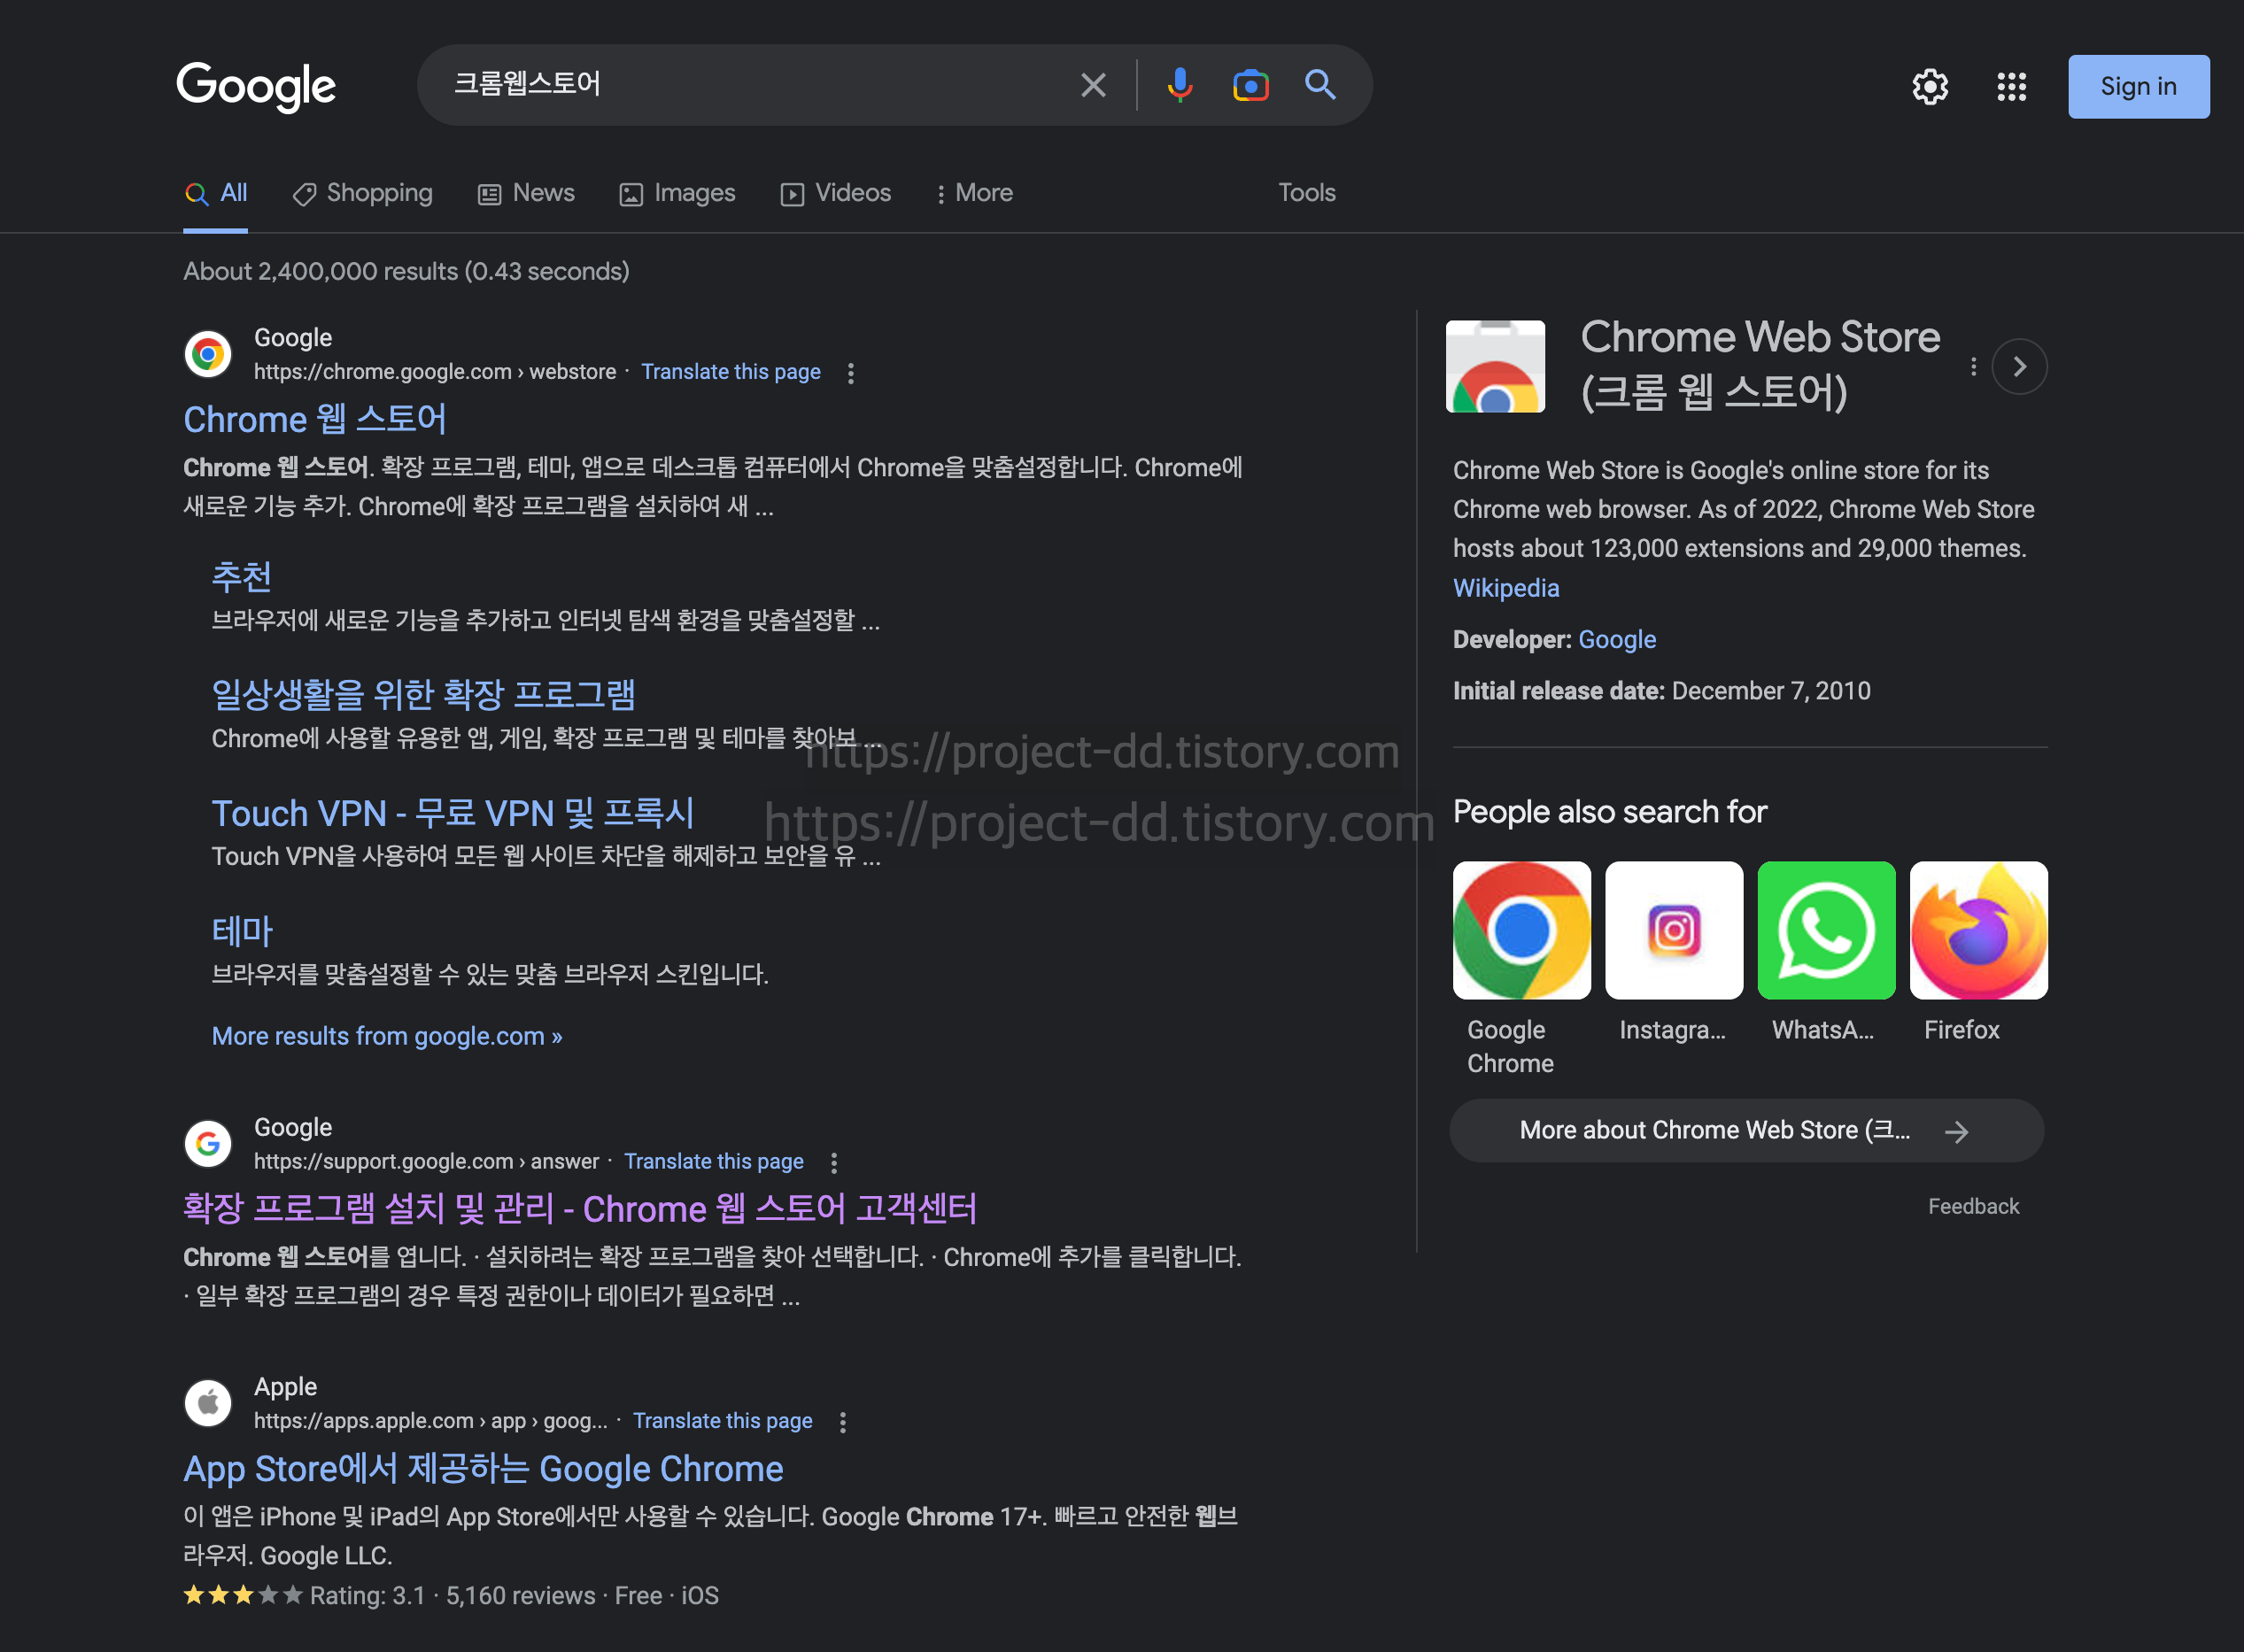Screen dimensions: 2244x1652
Task: Switch to the Images tab
Action: [x=678, y=193]
